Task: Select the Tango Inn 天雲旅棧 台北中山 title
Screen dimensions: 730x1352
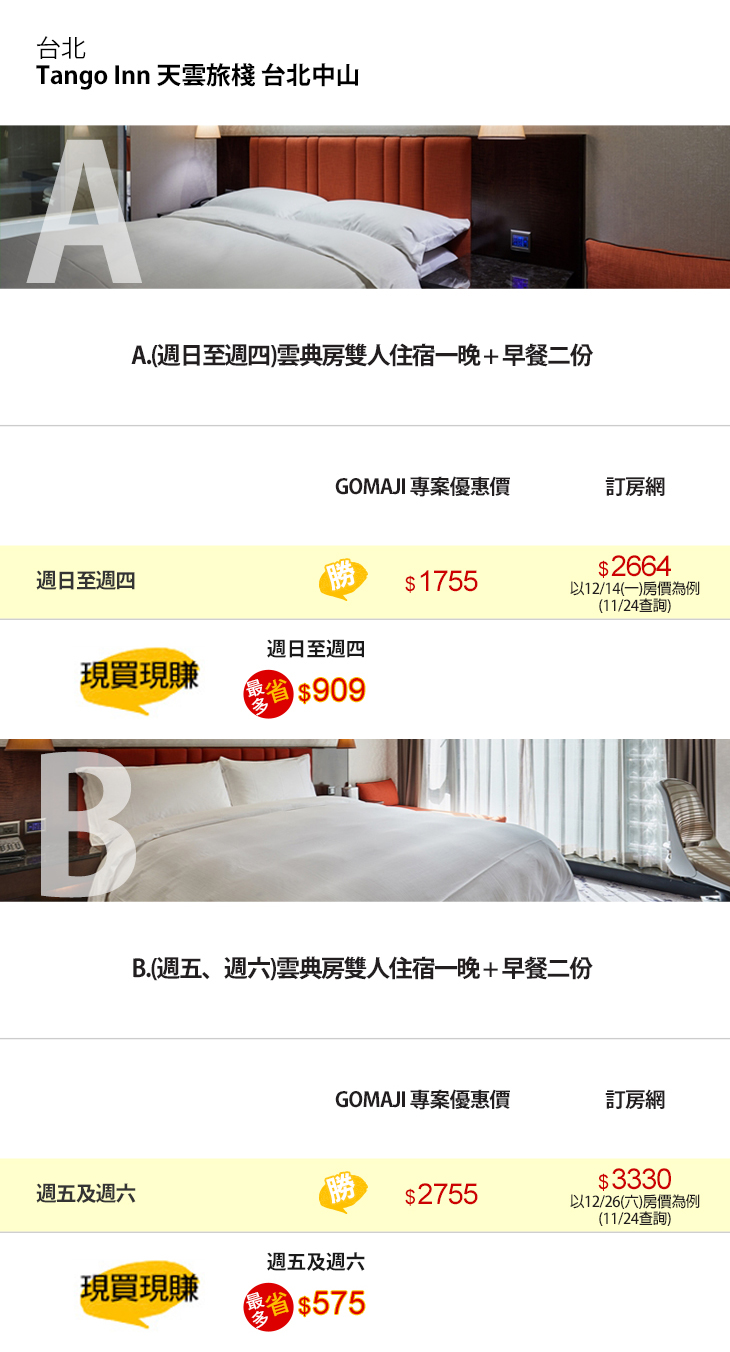Action: (x=197, y=77)
